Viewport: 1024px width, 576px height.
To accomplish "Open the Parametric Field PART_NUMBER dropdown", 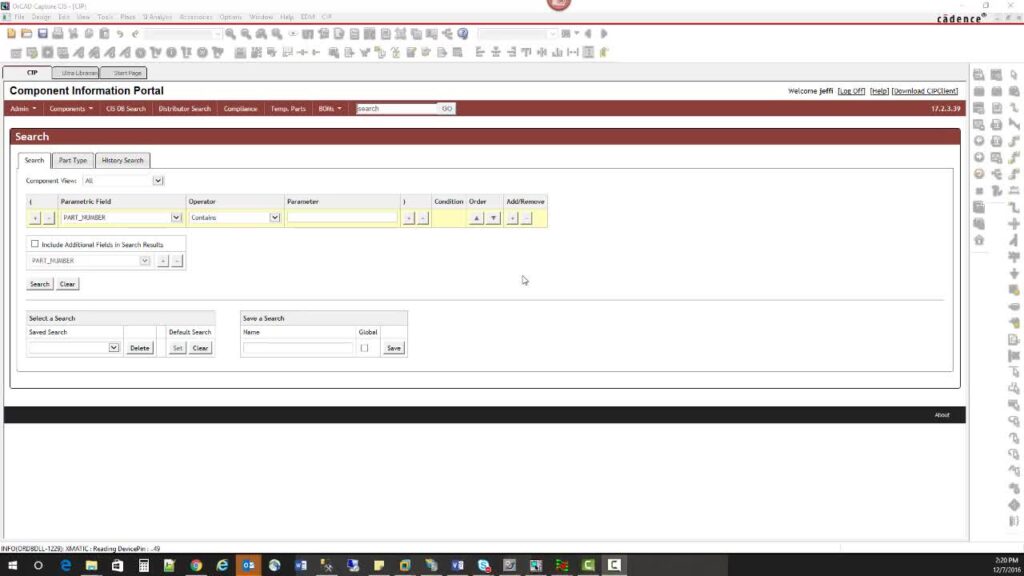I will [176, 217].
